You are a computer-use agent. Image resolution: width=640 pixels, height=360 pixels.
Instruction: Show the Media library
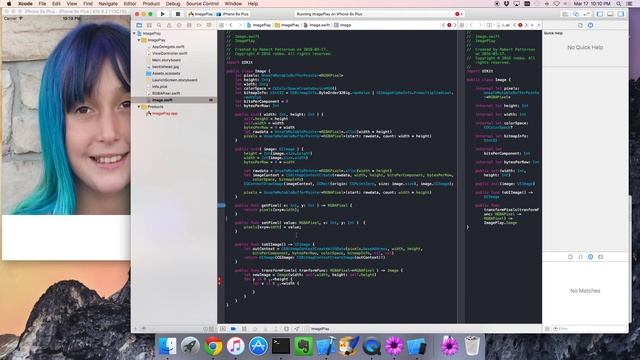click(x=600, y=257)
